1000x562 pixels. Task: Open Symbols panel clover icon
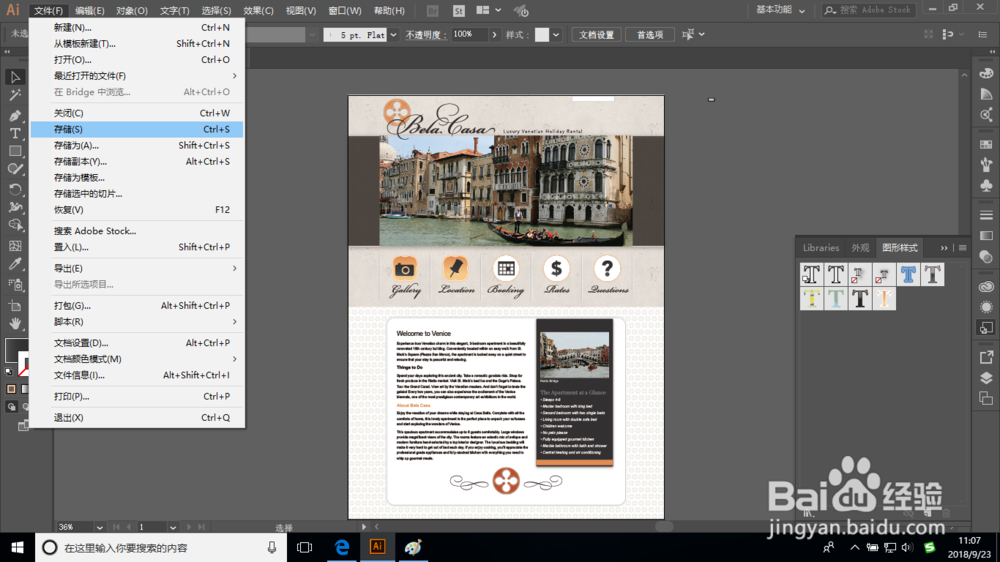coord(986,186)
